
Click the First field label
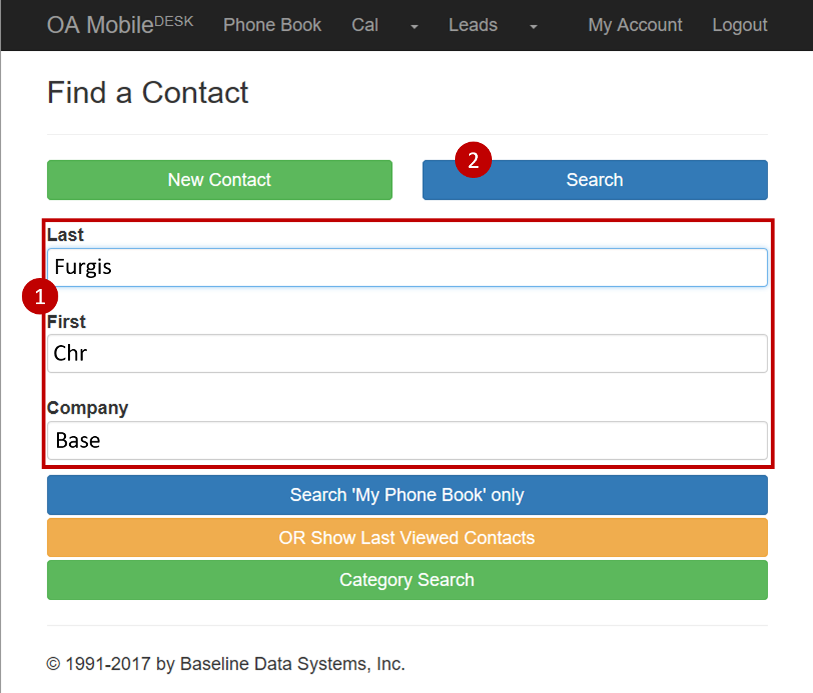pos(66,322)
